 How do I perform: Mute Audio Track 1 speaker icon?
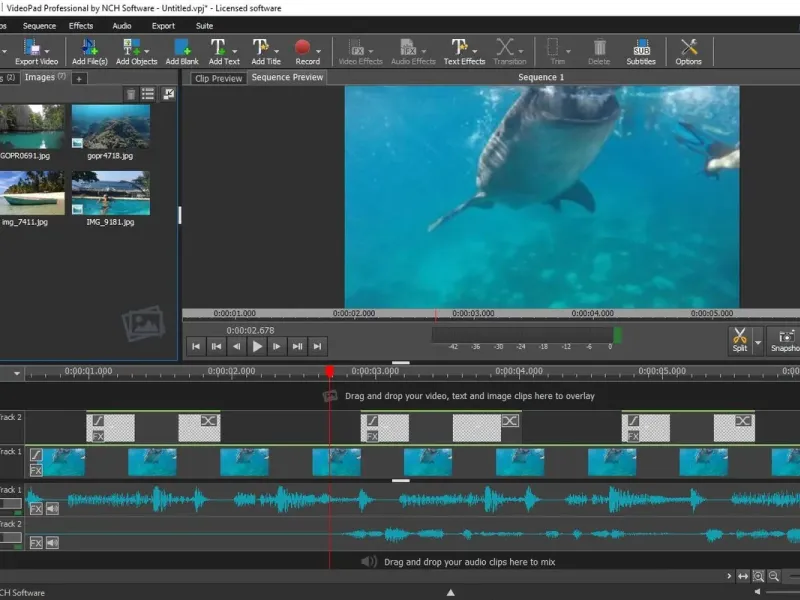52,509
